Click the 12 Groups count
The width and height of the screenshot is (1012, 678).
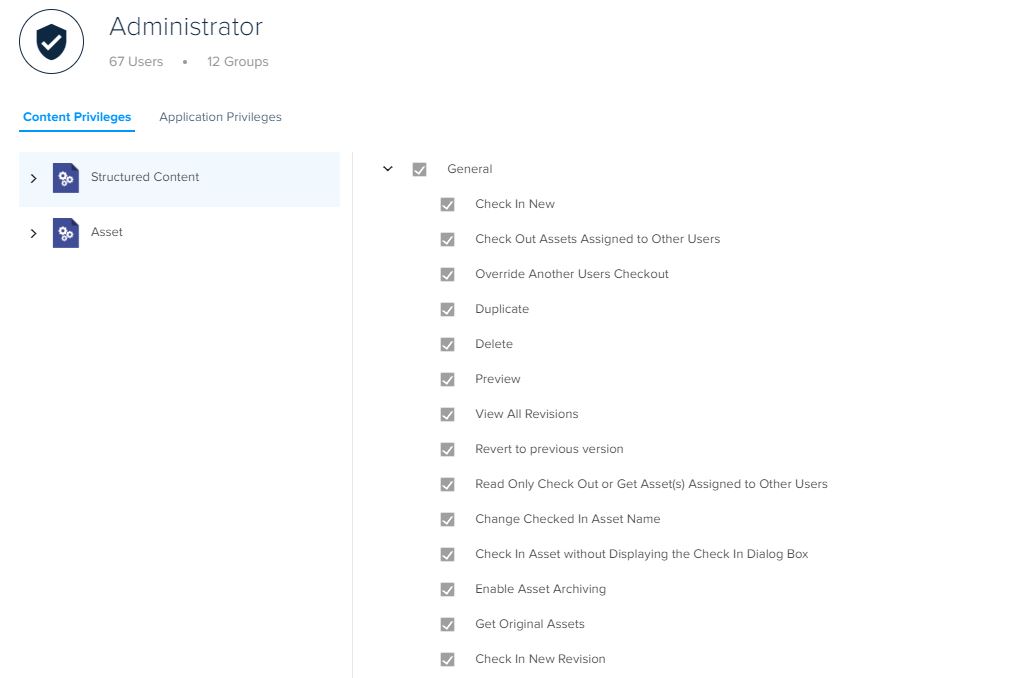[238, 61]
